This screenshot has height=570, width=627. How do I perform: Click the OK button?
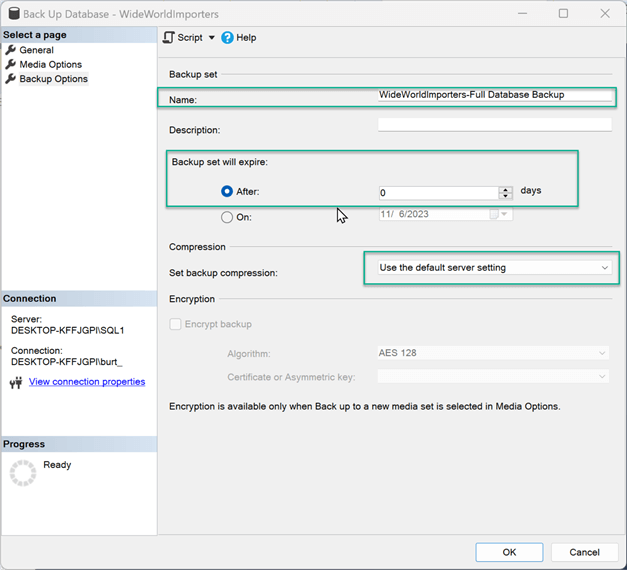coord(509,552)
